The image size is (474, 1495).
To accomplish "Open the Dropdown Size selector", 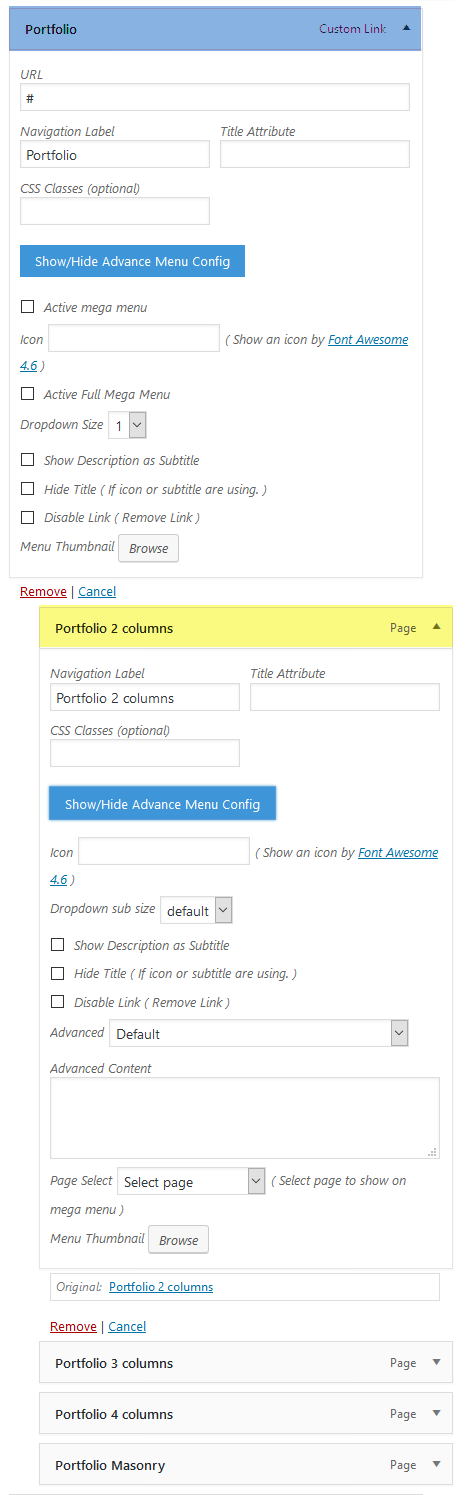I will point(128,425).
